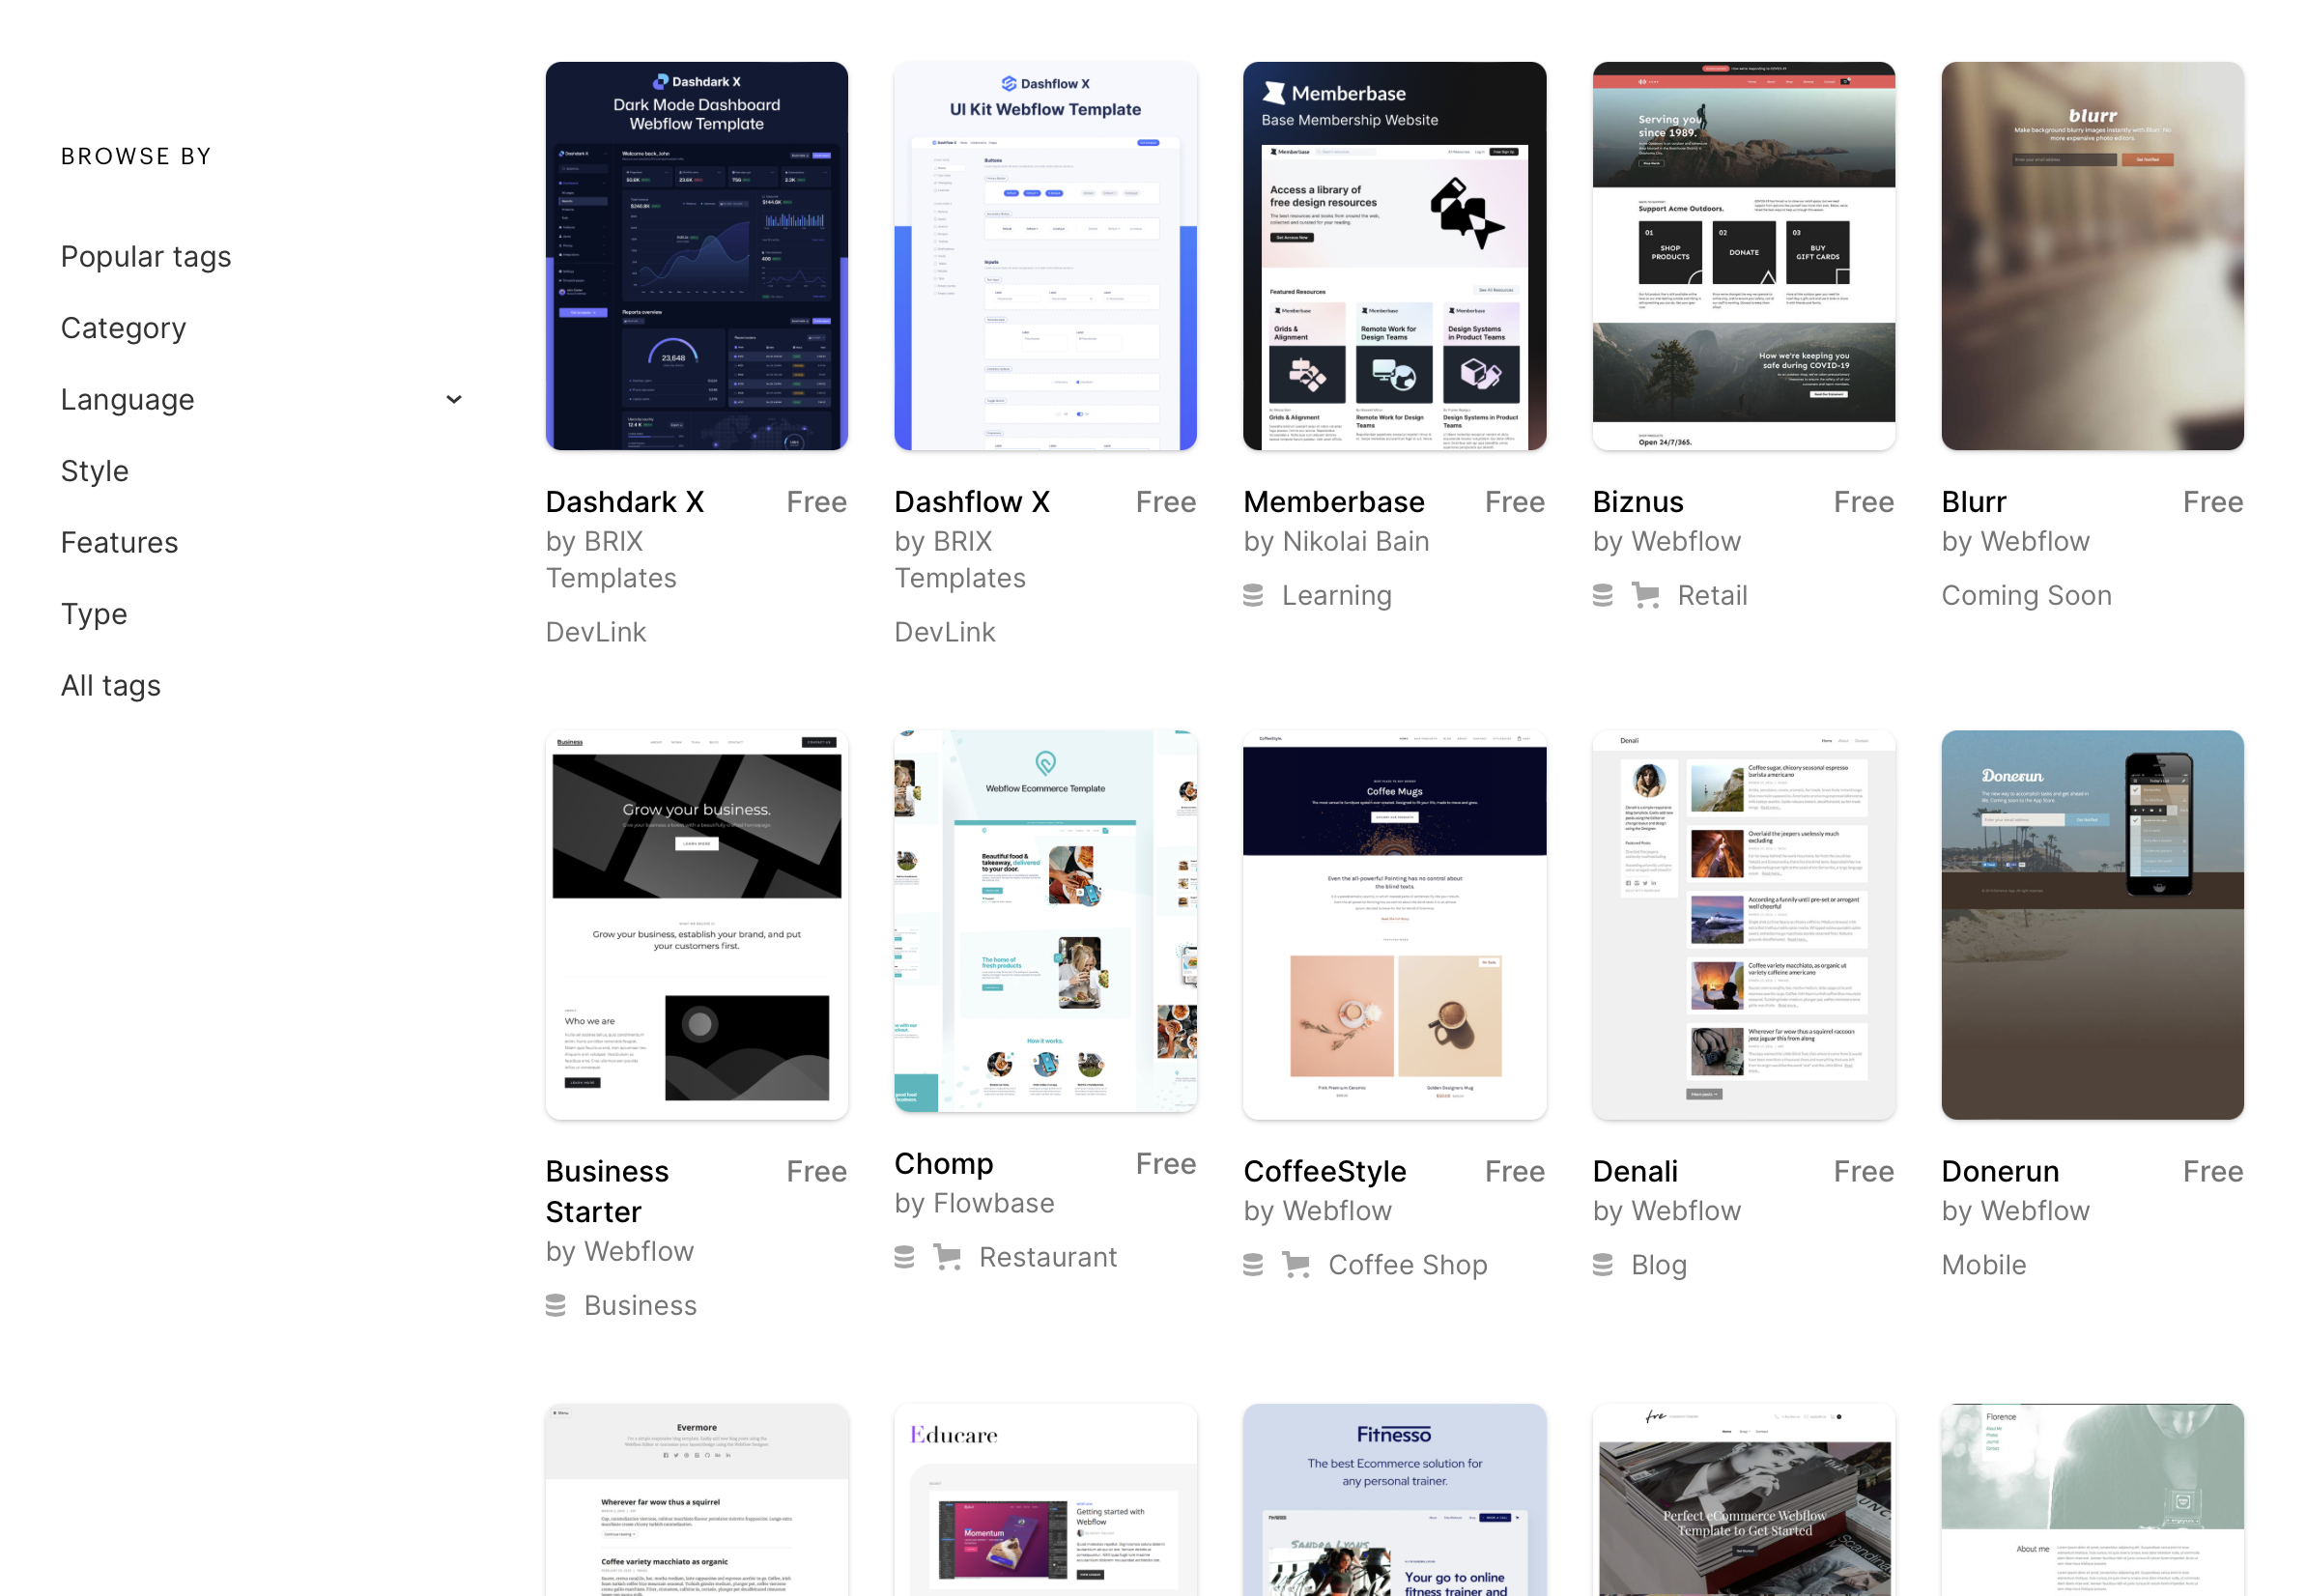This screenshot has height=1596, width=2307.
Task: Click author Flowbase under Chomp
Action: [x=993, y=1204]
